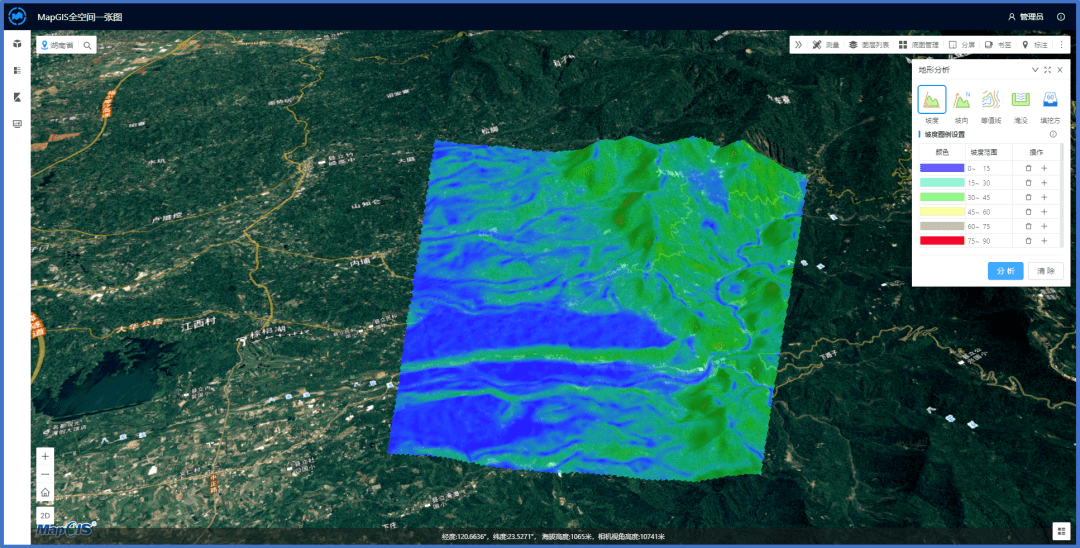
Task: Add a row after the 75~90 range
Action: (x=1044, y=241)
